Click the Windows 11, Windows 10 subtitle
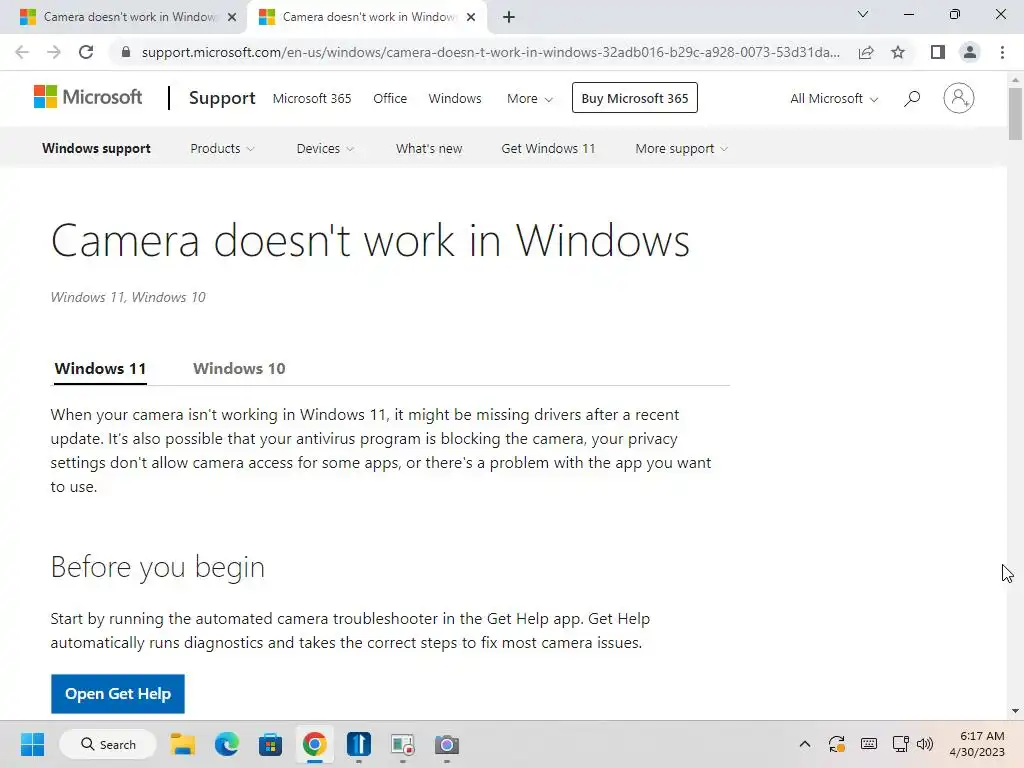 coord(128,297)
